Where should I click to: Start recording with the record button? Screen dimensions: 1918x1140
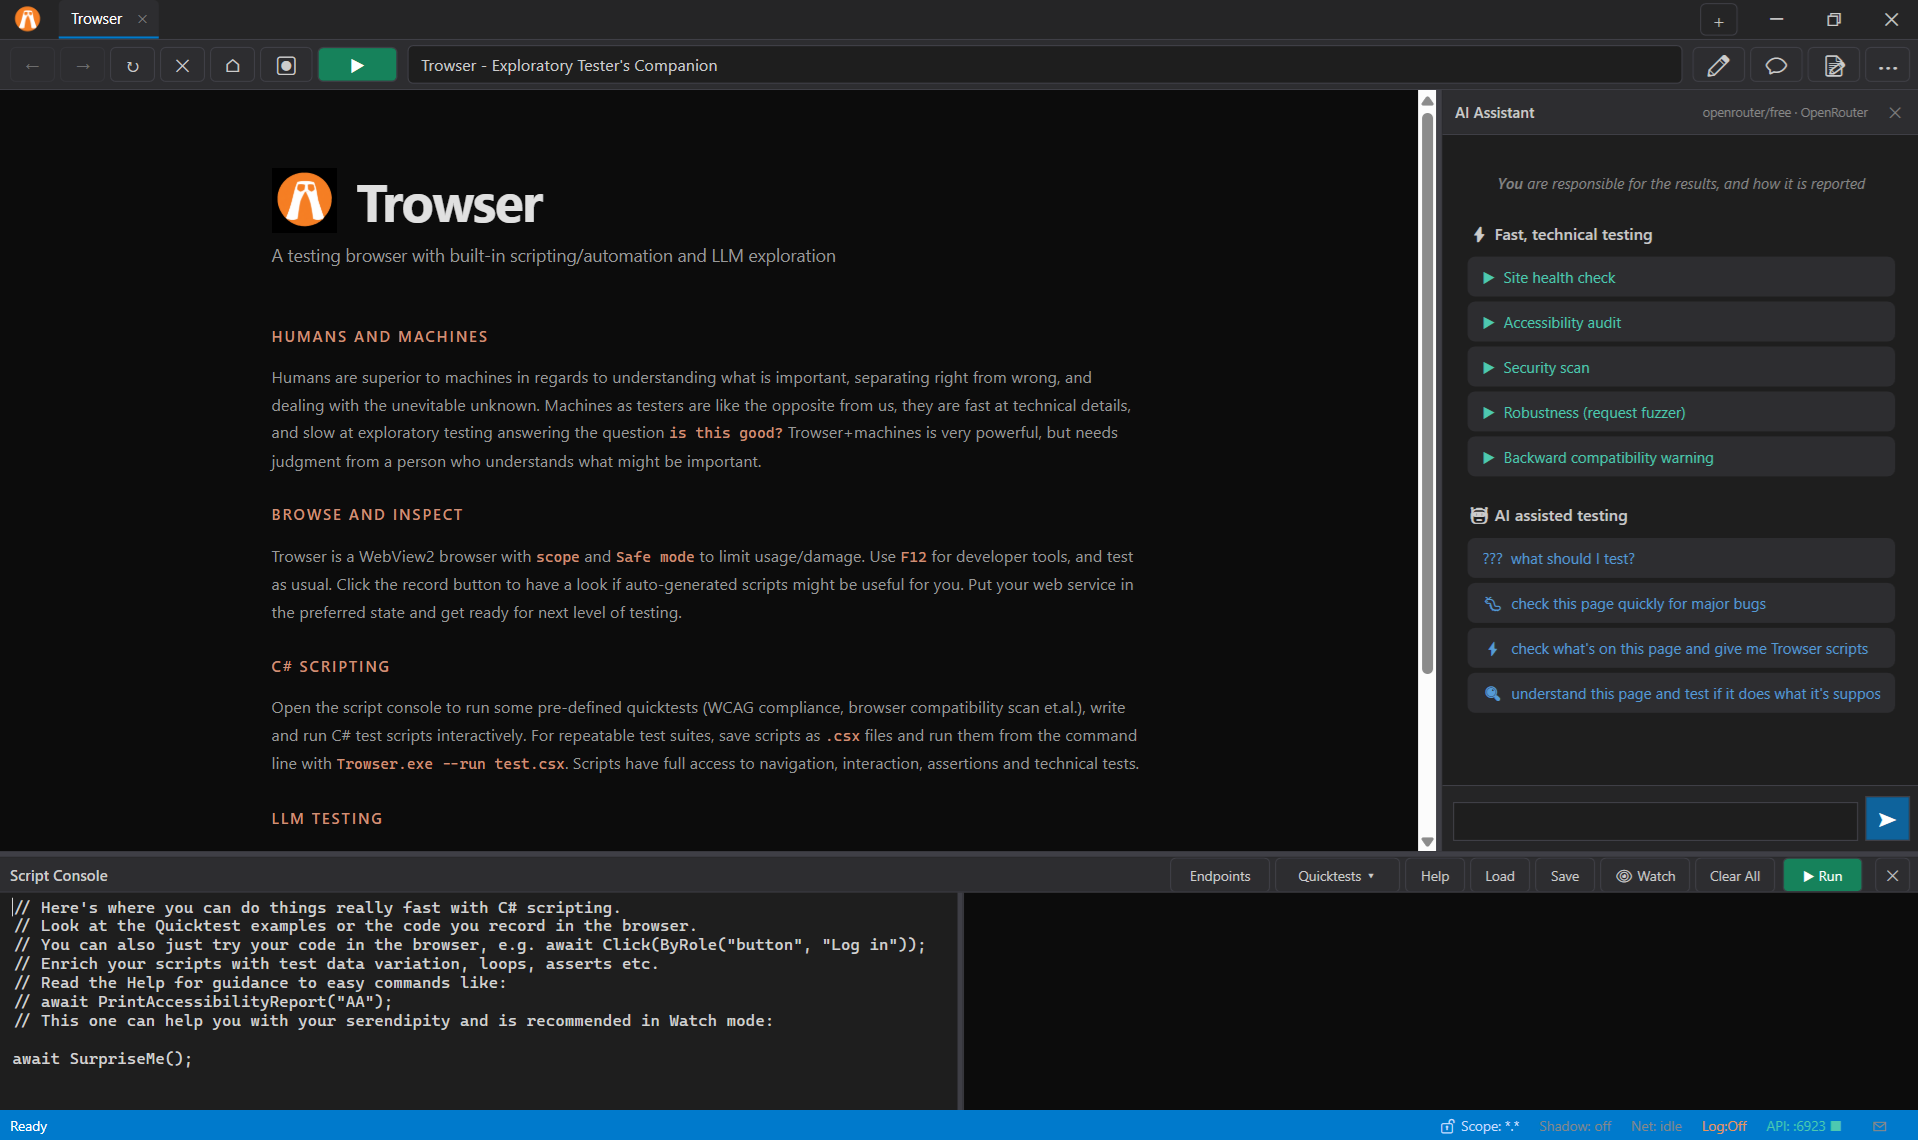[x=286, y=66]
